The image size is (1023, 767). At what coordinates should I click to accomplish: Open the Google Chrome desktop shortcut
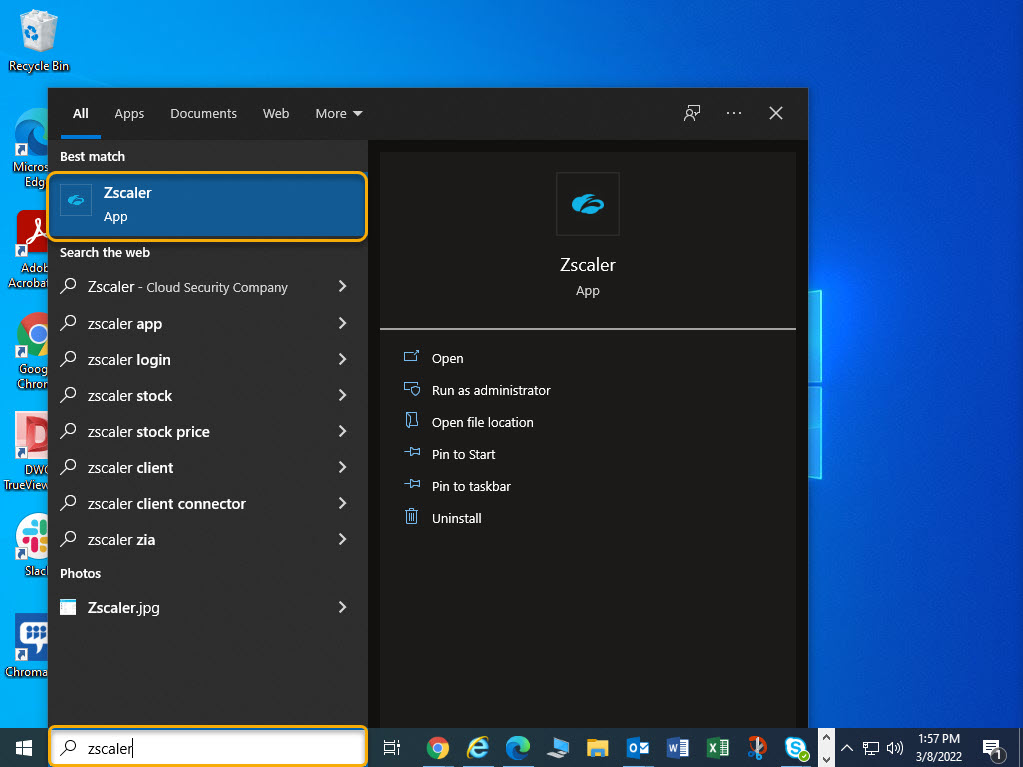click(30, 351)
